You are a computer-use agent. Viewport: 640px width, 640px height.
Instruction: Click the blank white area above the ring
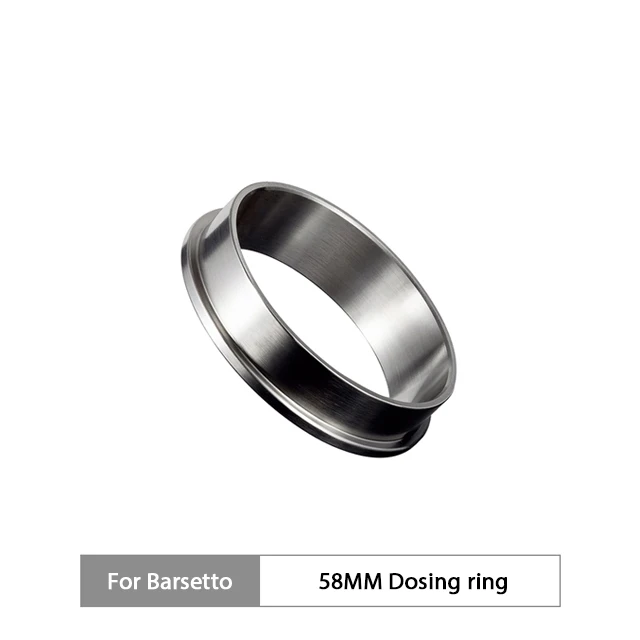tap(320, 90)
